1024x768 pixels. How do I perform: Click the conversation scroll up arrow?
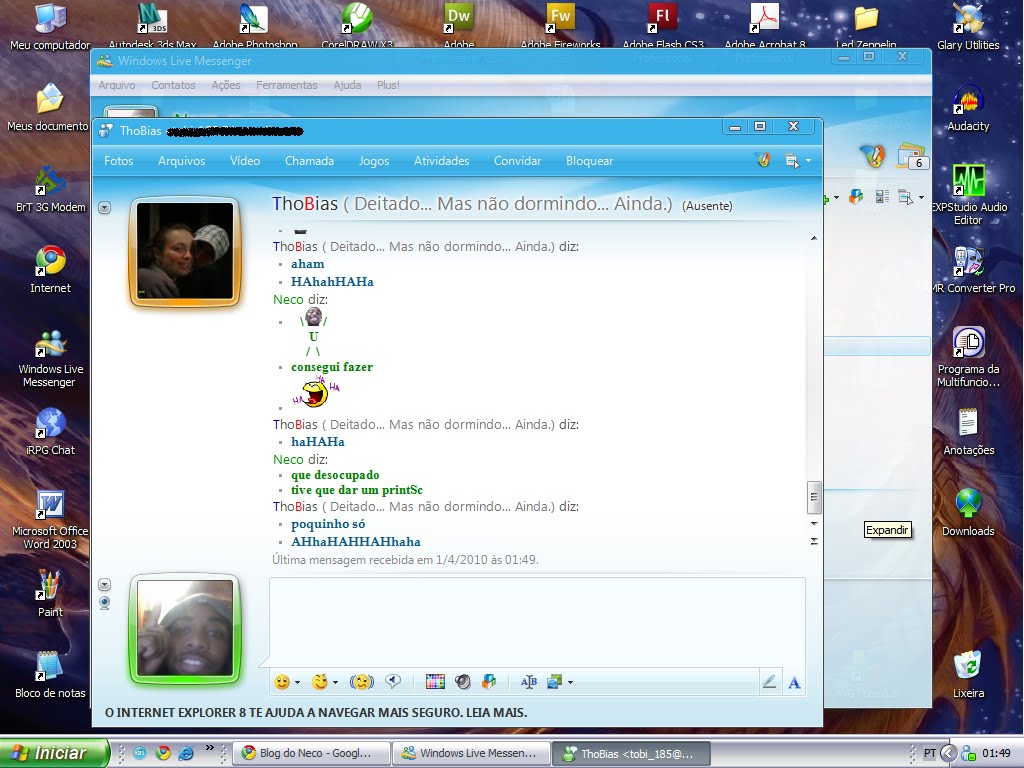(x=814, y=238)
